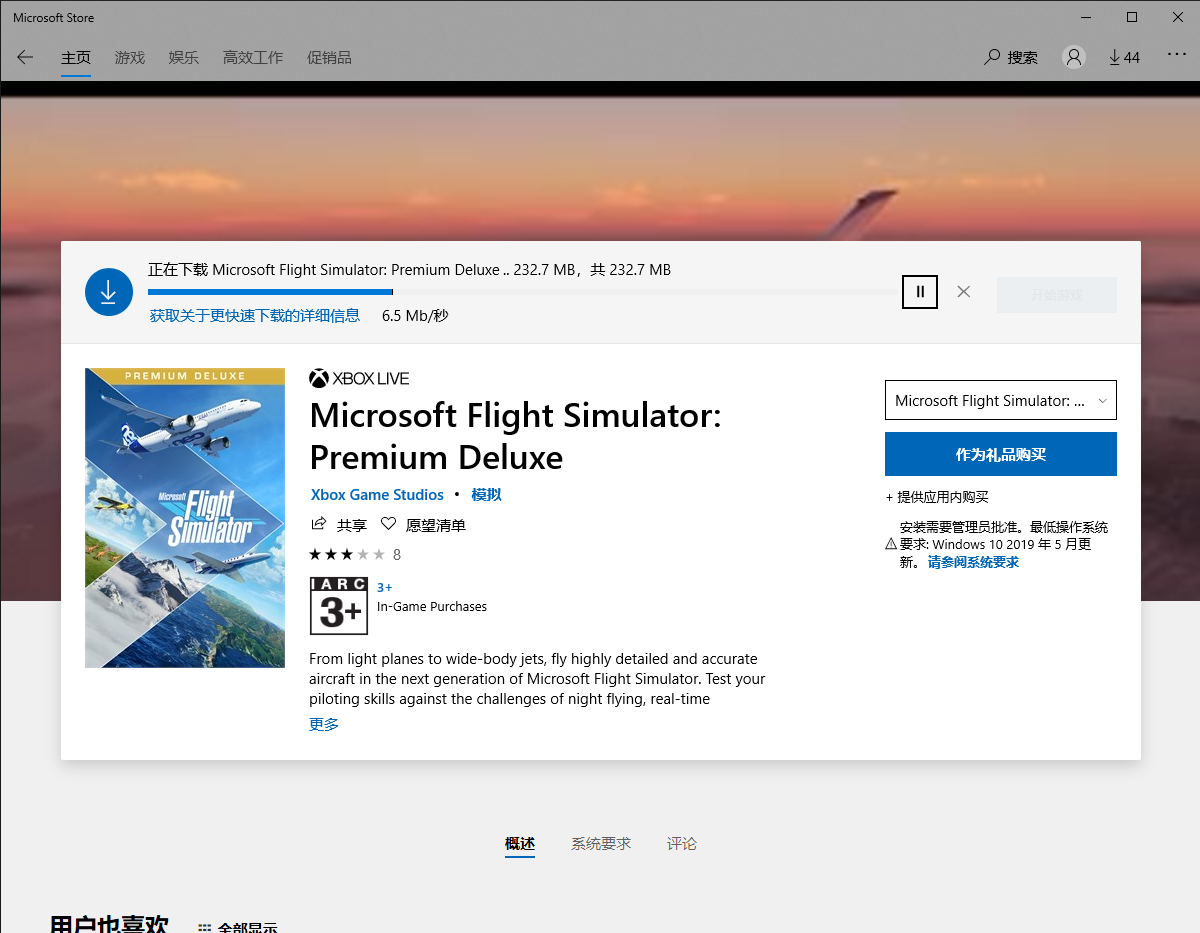Open the 游戏 games tab
Screen dimensions: 1200x933
point(130,58)
